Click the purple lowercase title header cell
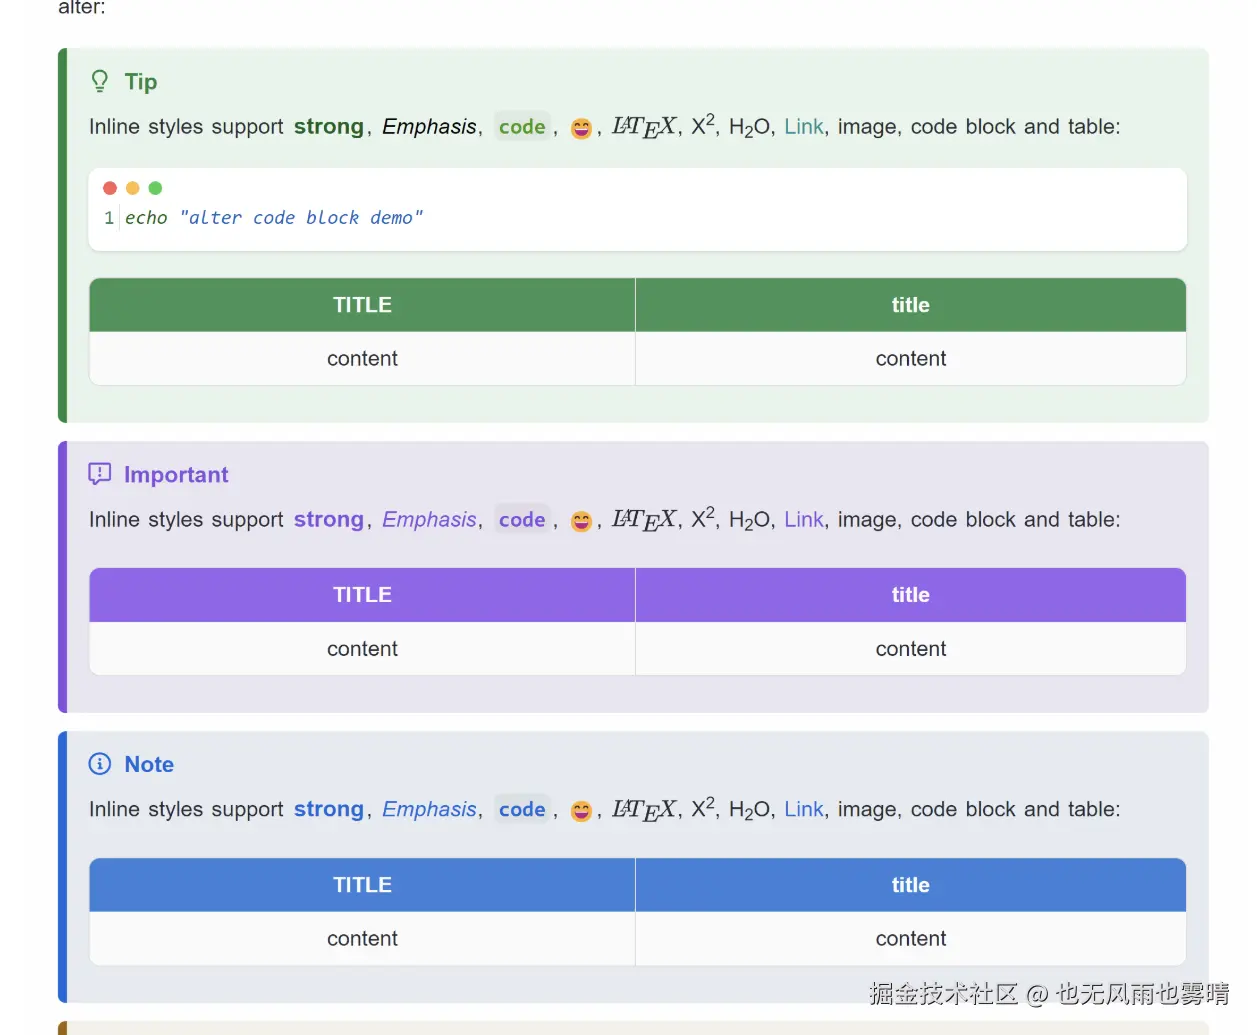The image size is (1257, 1035). point(910,595)
